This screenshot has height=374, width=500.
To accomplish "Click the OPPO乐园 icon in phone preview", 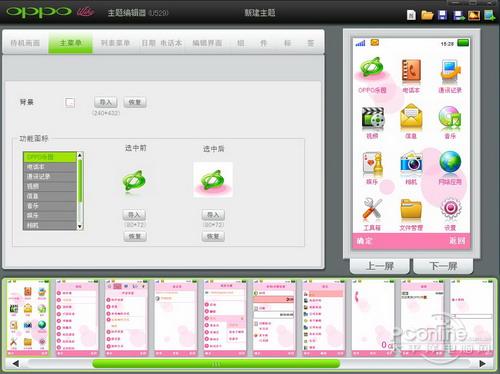I will pyautogui.click(x=372, y=69).
